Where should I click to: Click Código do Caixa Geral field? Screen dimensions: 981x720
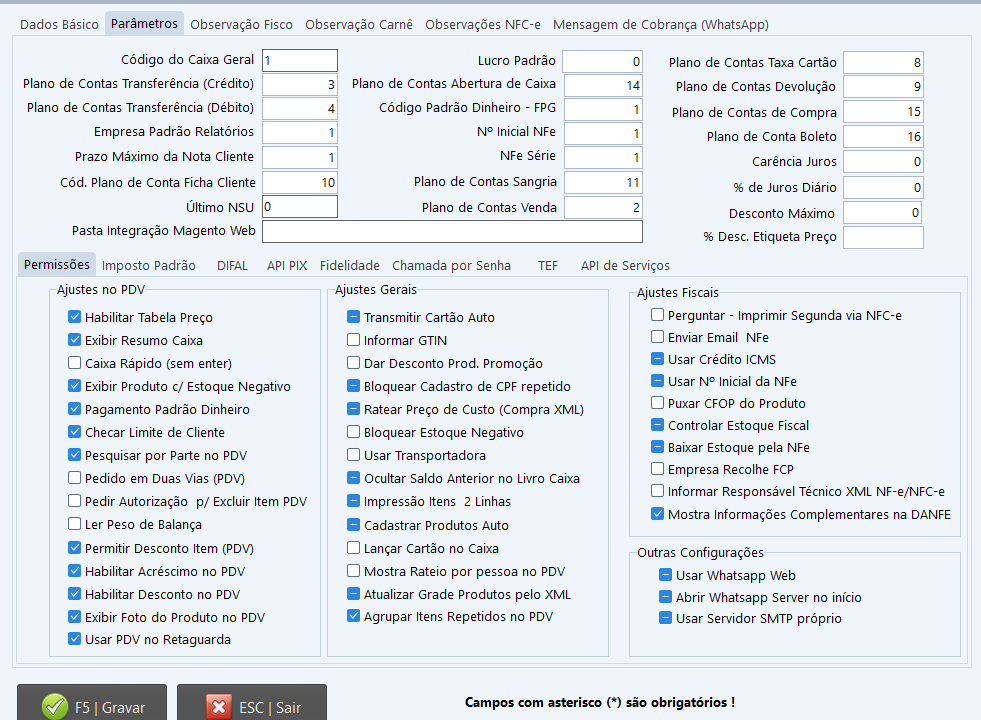click(300, 61)
